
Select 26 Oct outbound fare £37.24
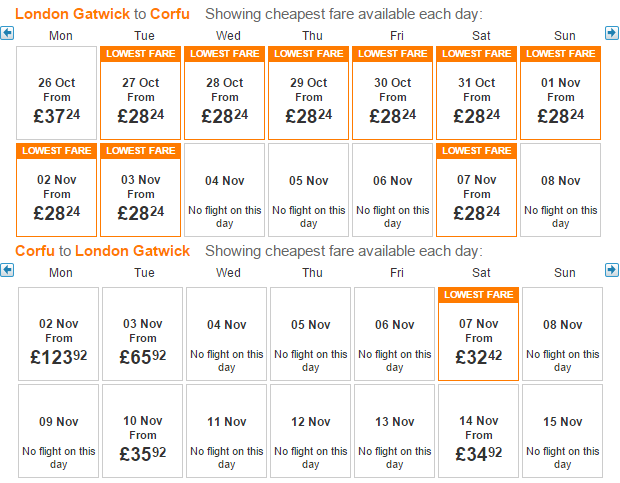pyautogui.click(x=57, y=93)
